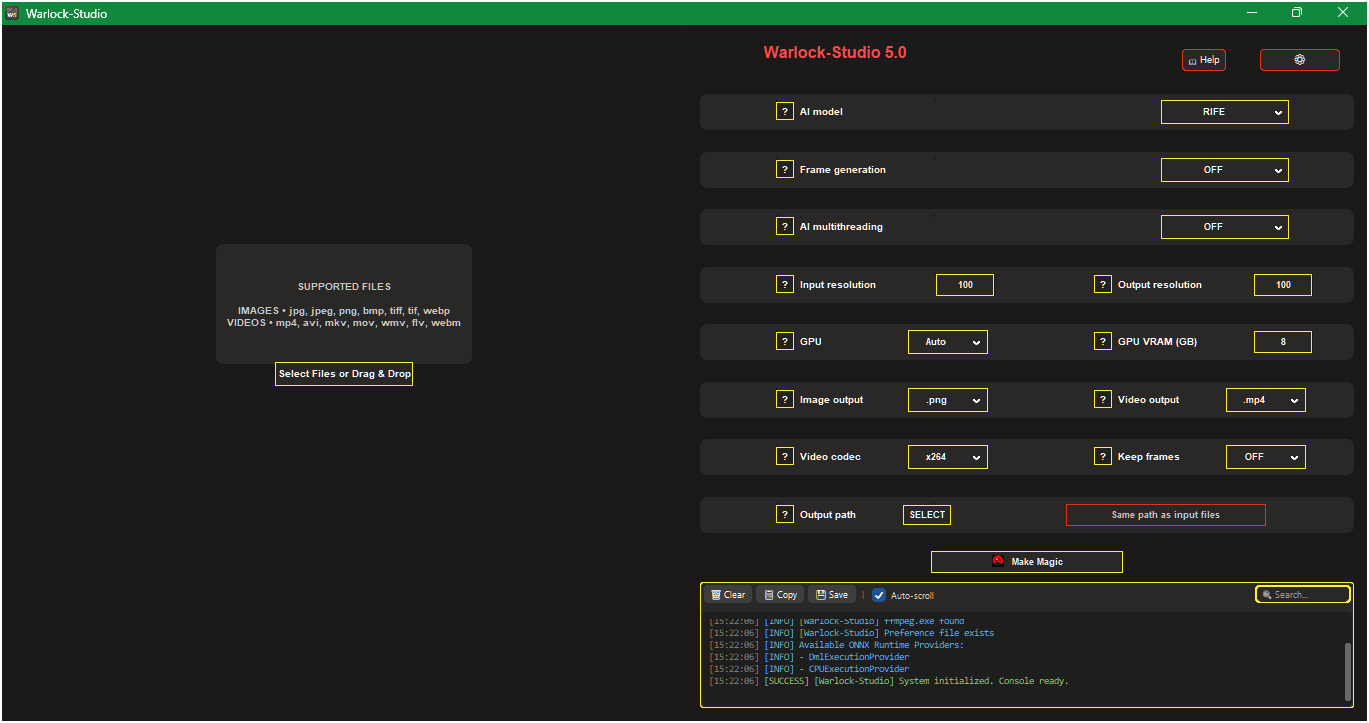Click the Help button
Screen dimensions: 1369x723
pos(1204,60)
